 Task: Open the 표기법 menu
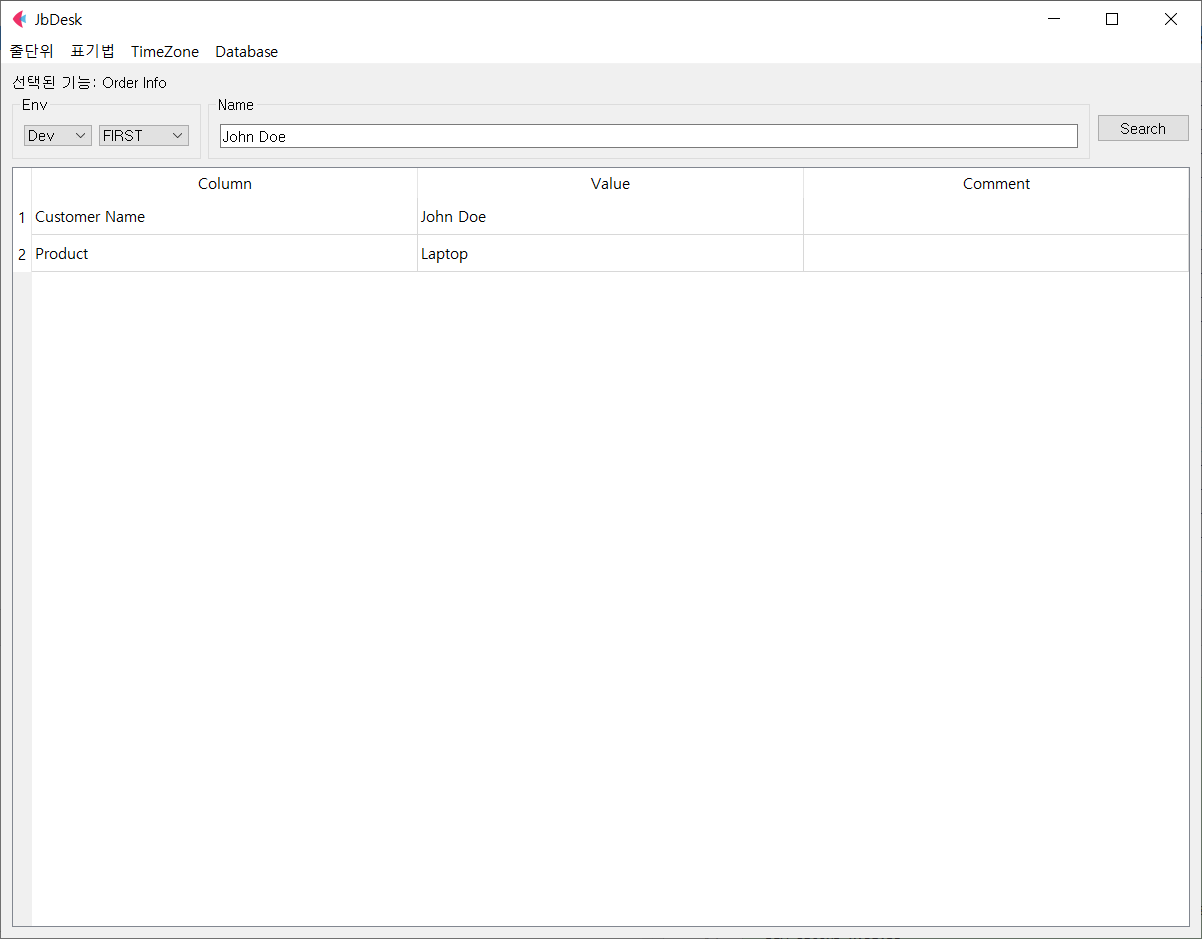(93, 51)
